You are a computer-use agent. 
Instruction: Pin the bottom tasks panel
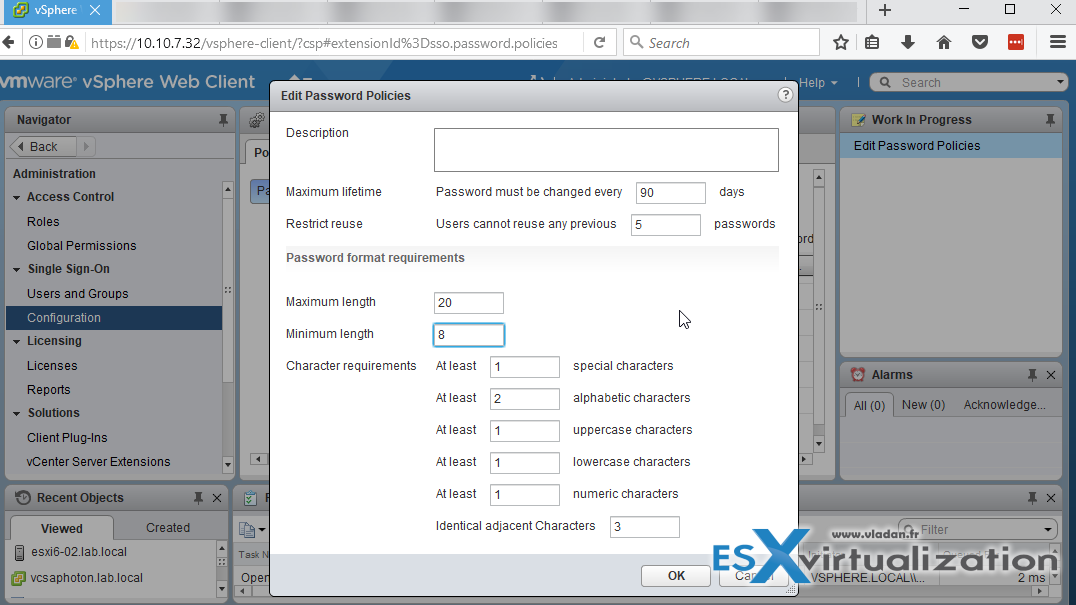[x=1032, y=498]
